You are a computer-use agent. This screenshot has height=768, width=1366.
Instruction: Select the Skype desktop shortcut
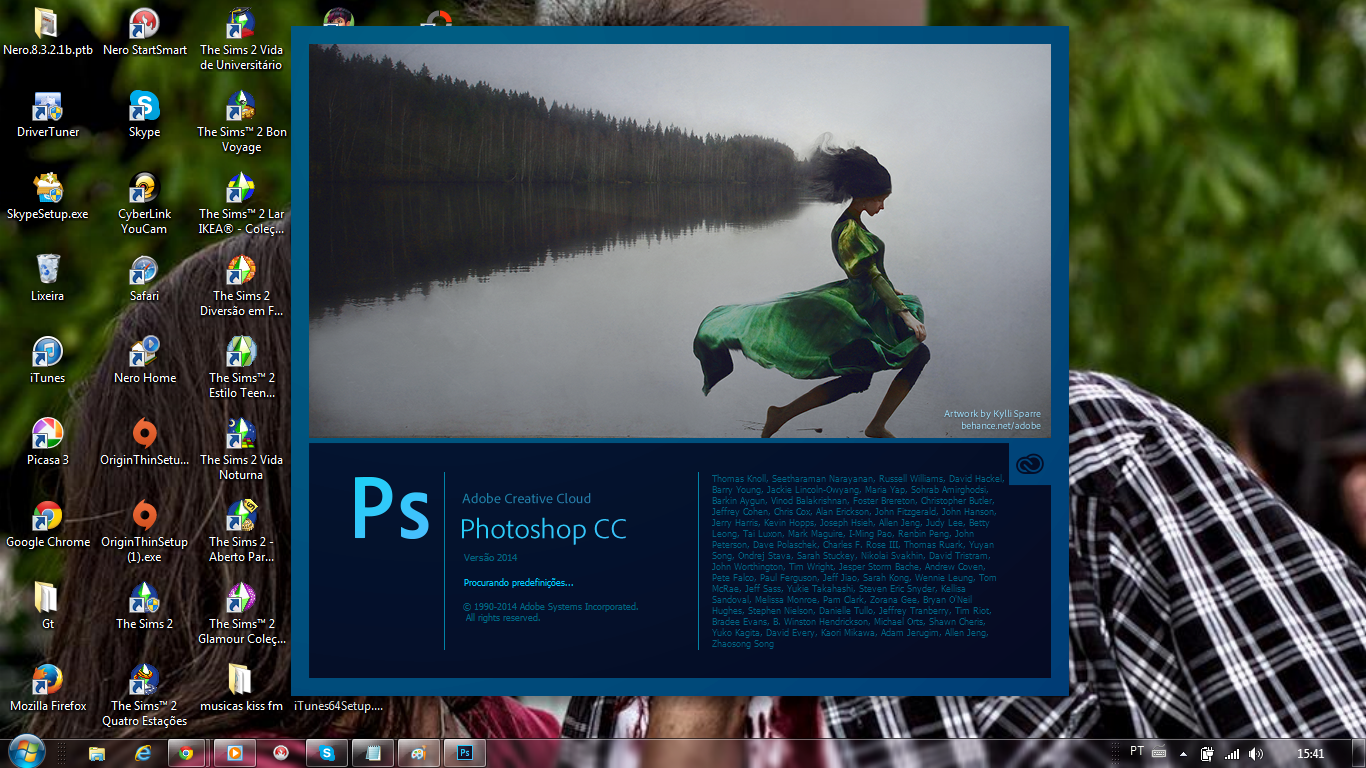(144, 113)
